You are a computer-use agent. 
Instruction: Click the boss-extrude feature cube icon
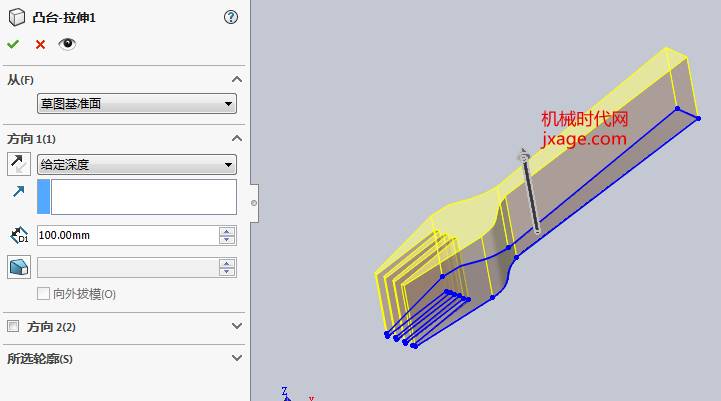pos(17,17)
